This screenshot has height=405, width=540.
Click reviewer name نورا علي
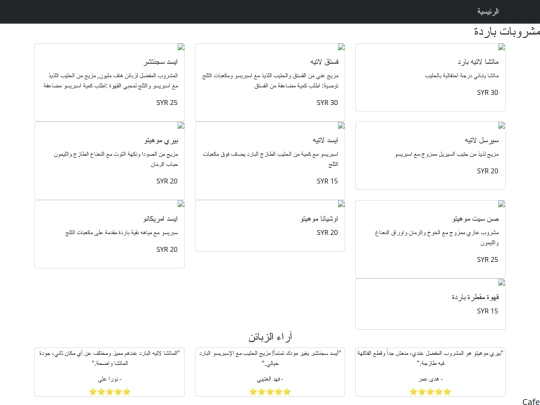(x=110, y=379)
